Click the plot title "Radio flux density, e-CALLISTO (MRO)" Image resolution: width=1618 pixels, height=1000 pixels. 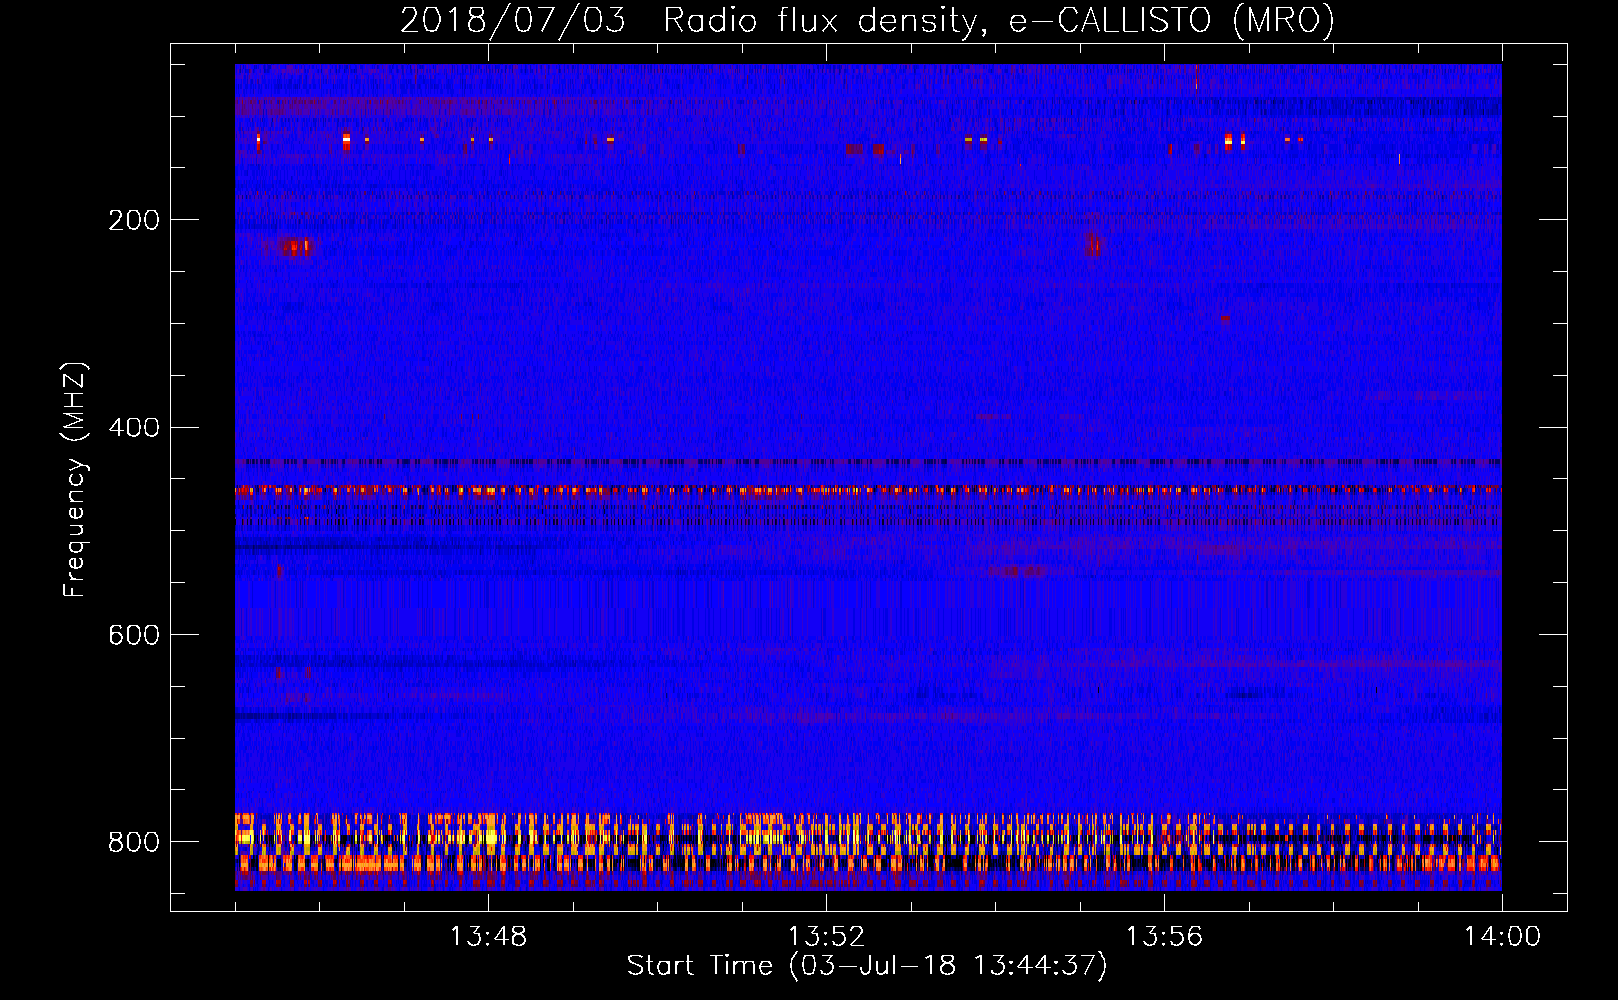[x=999, y=20]
